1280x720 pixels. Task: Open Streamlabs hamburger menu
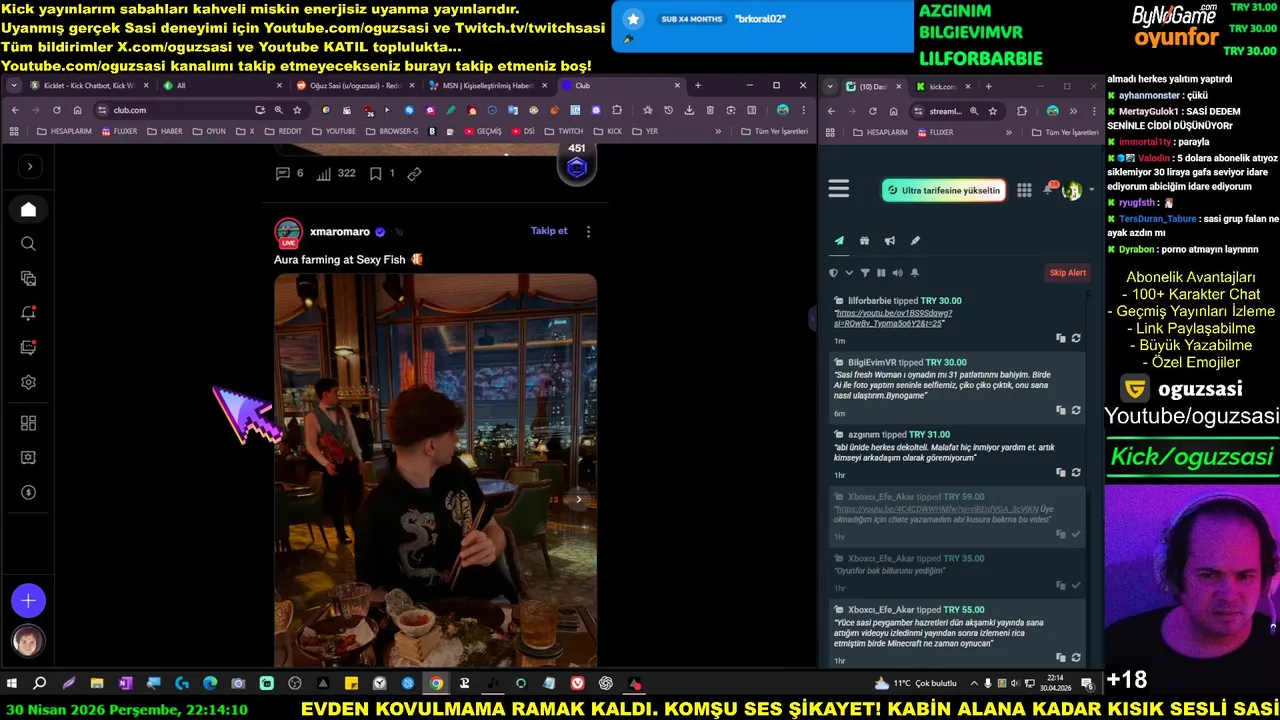(x=838, y=189)
